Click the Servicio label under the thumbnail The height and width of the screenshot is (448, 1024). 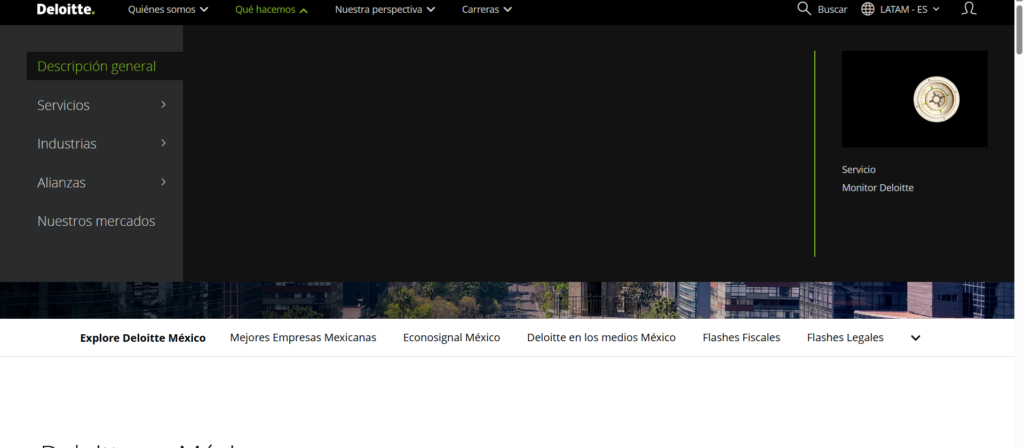(859, 169)
